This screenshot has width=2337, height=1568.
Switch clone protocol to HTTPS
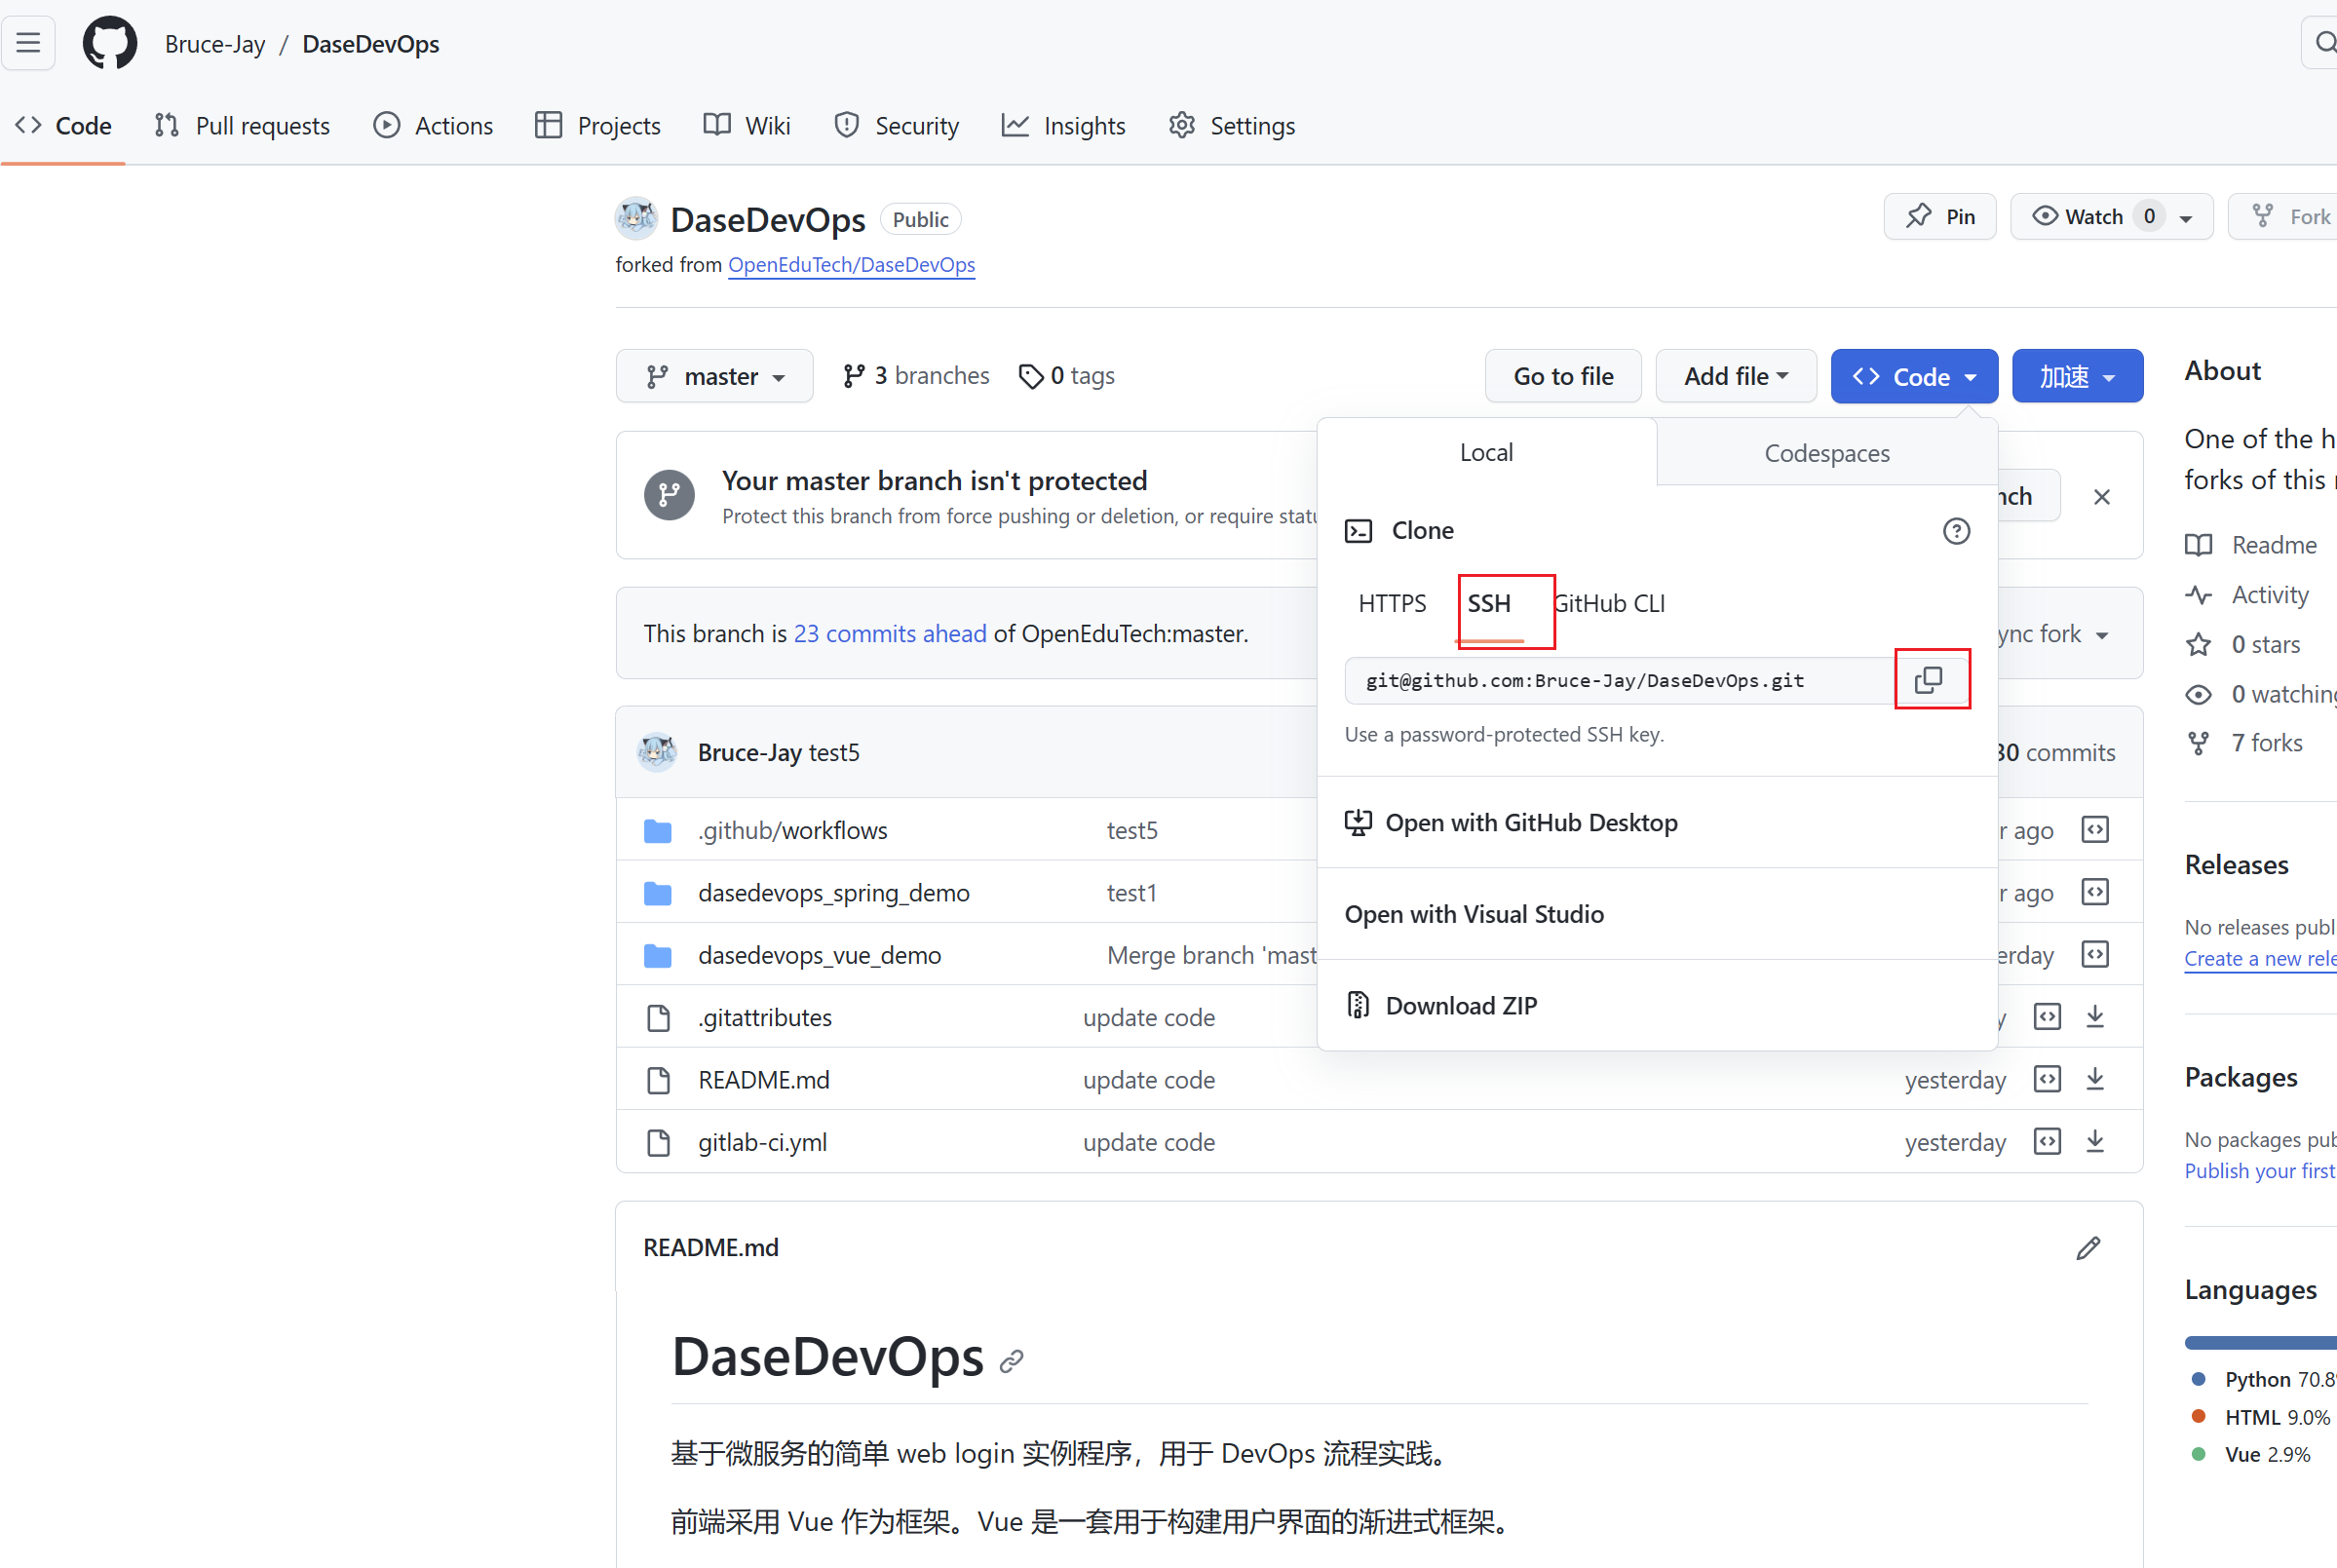coord(1392,604)
